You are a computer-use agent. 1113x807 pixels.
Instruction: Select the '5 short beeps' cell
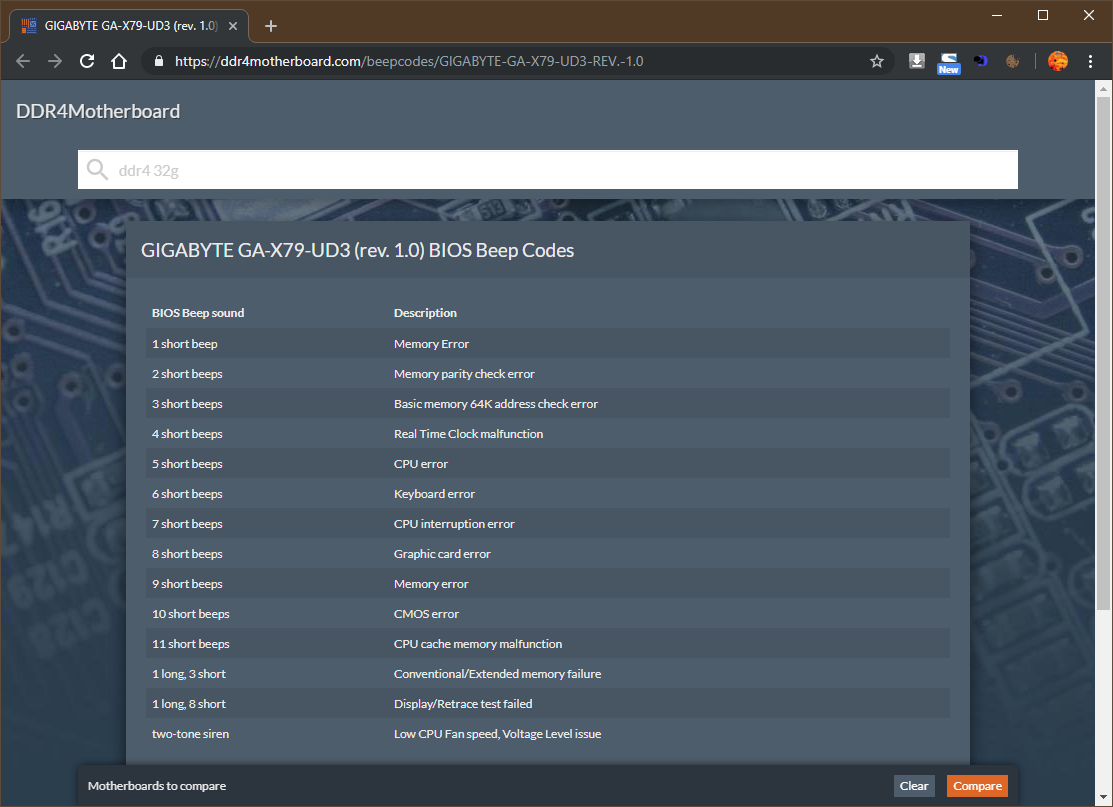187,463
